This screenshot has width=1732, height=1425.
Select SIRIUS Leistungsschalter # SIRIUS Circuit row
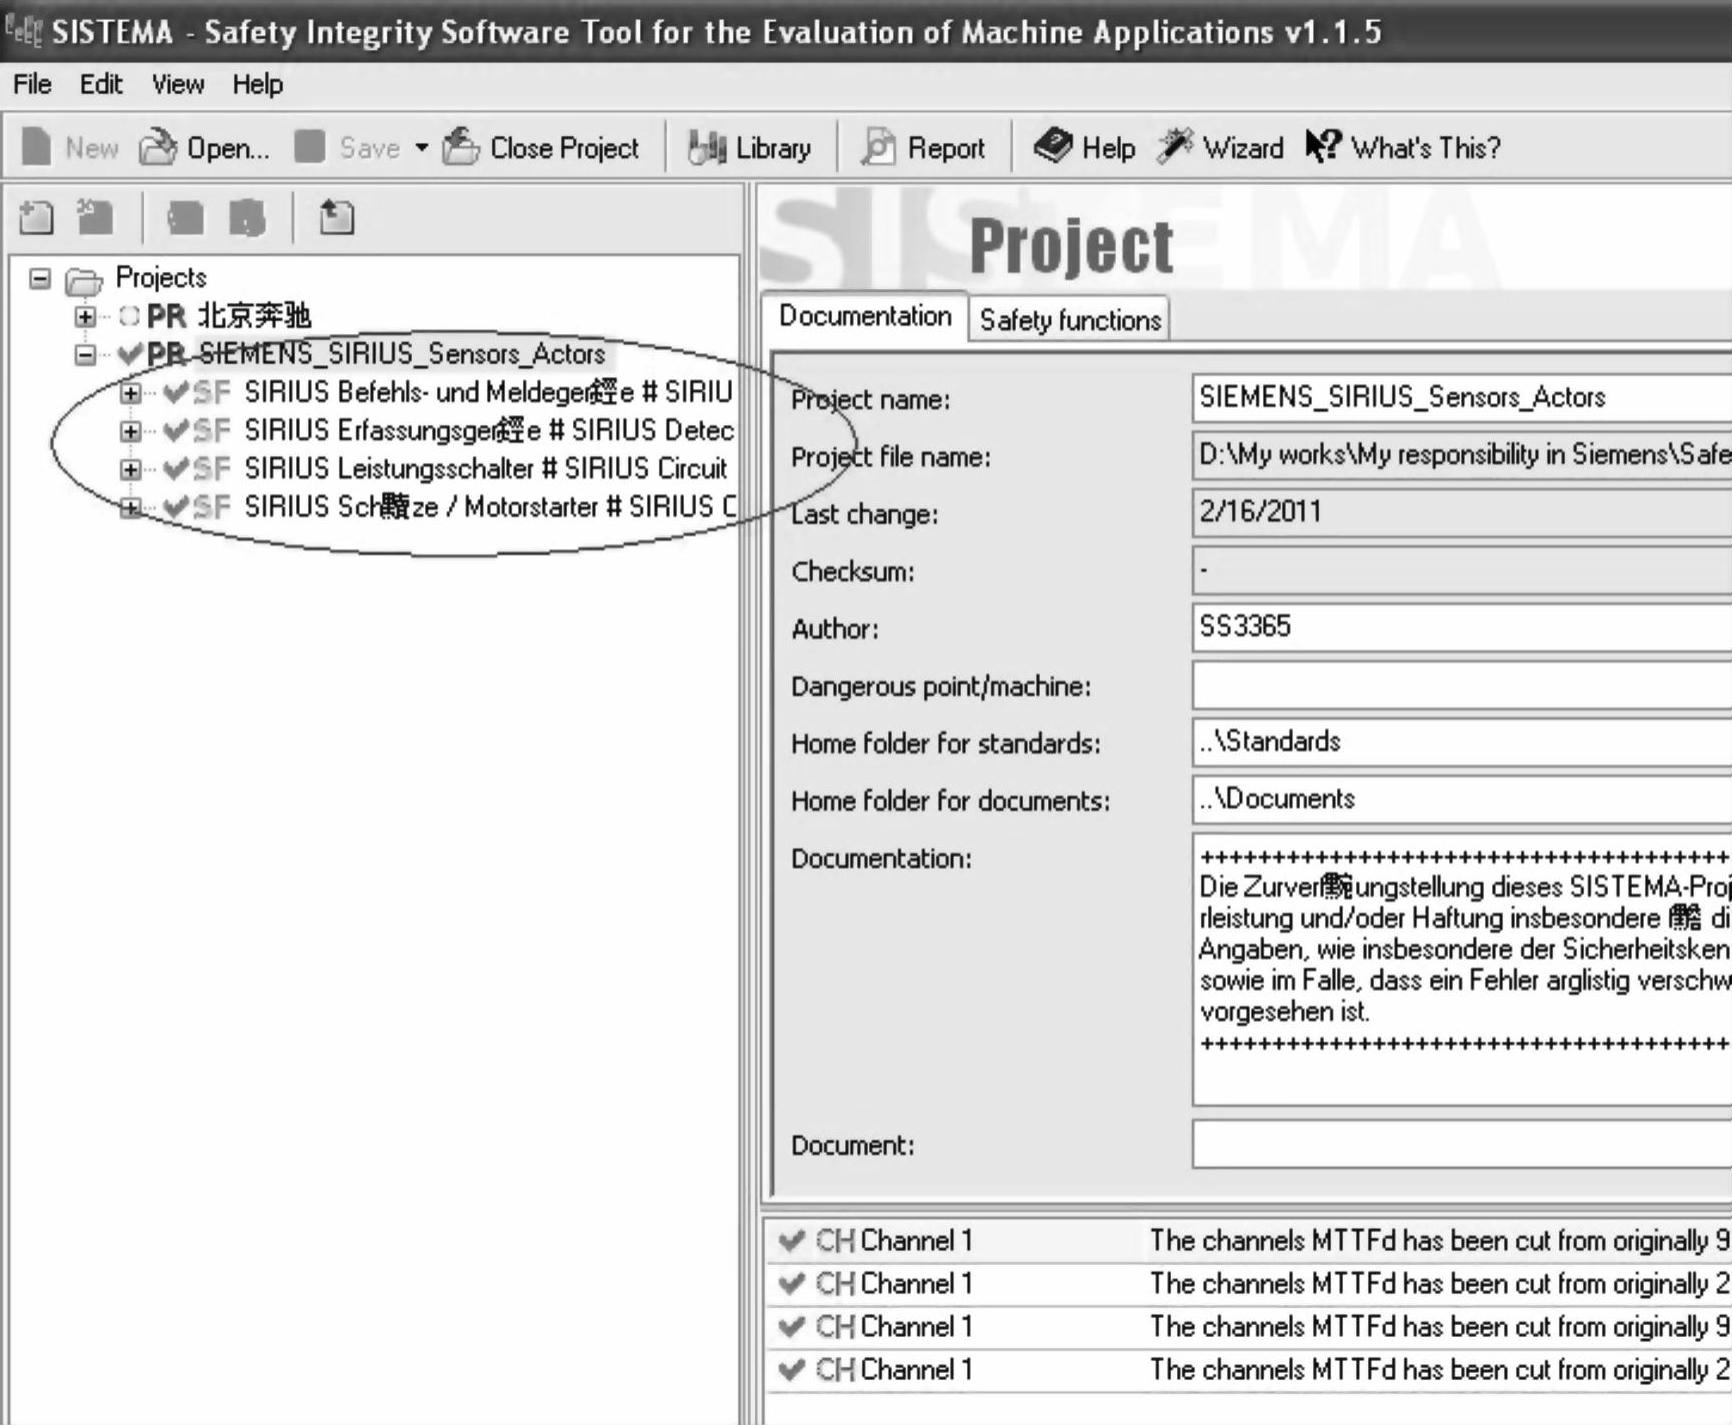[x=486, y=468]
